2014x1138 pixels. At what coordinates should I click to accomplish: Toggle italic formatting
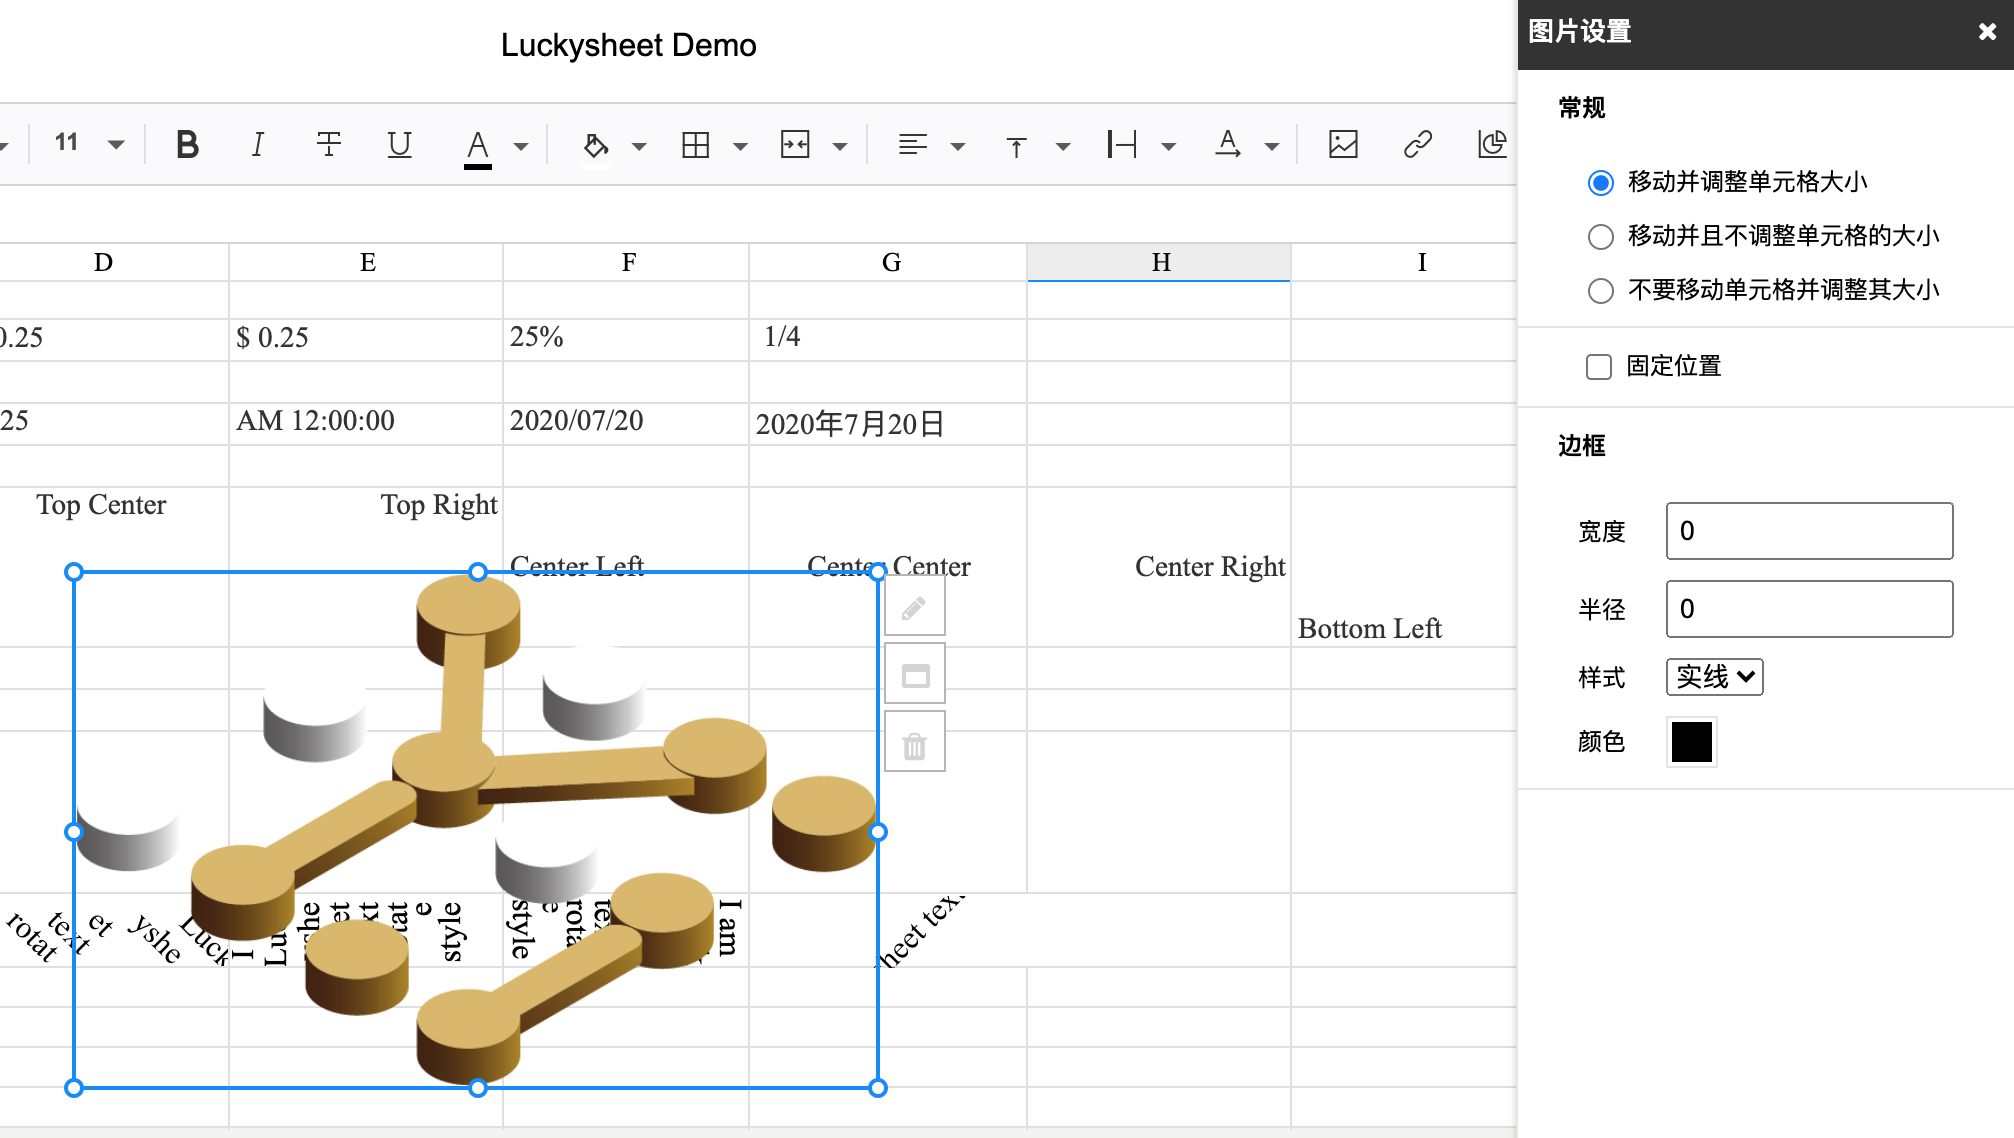257,145
